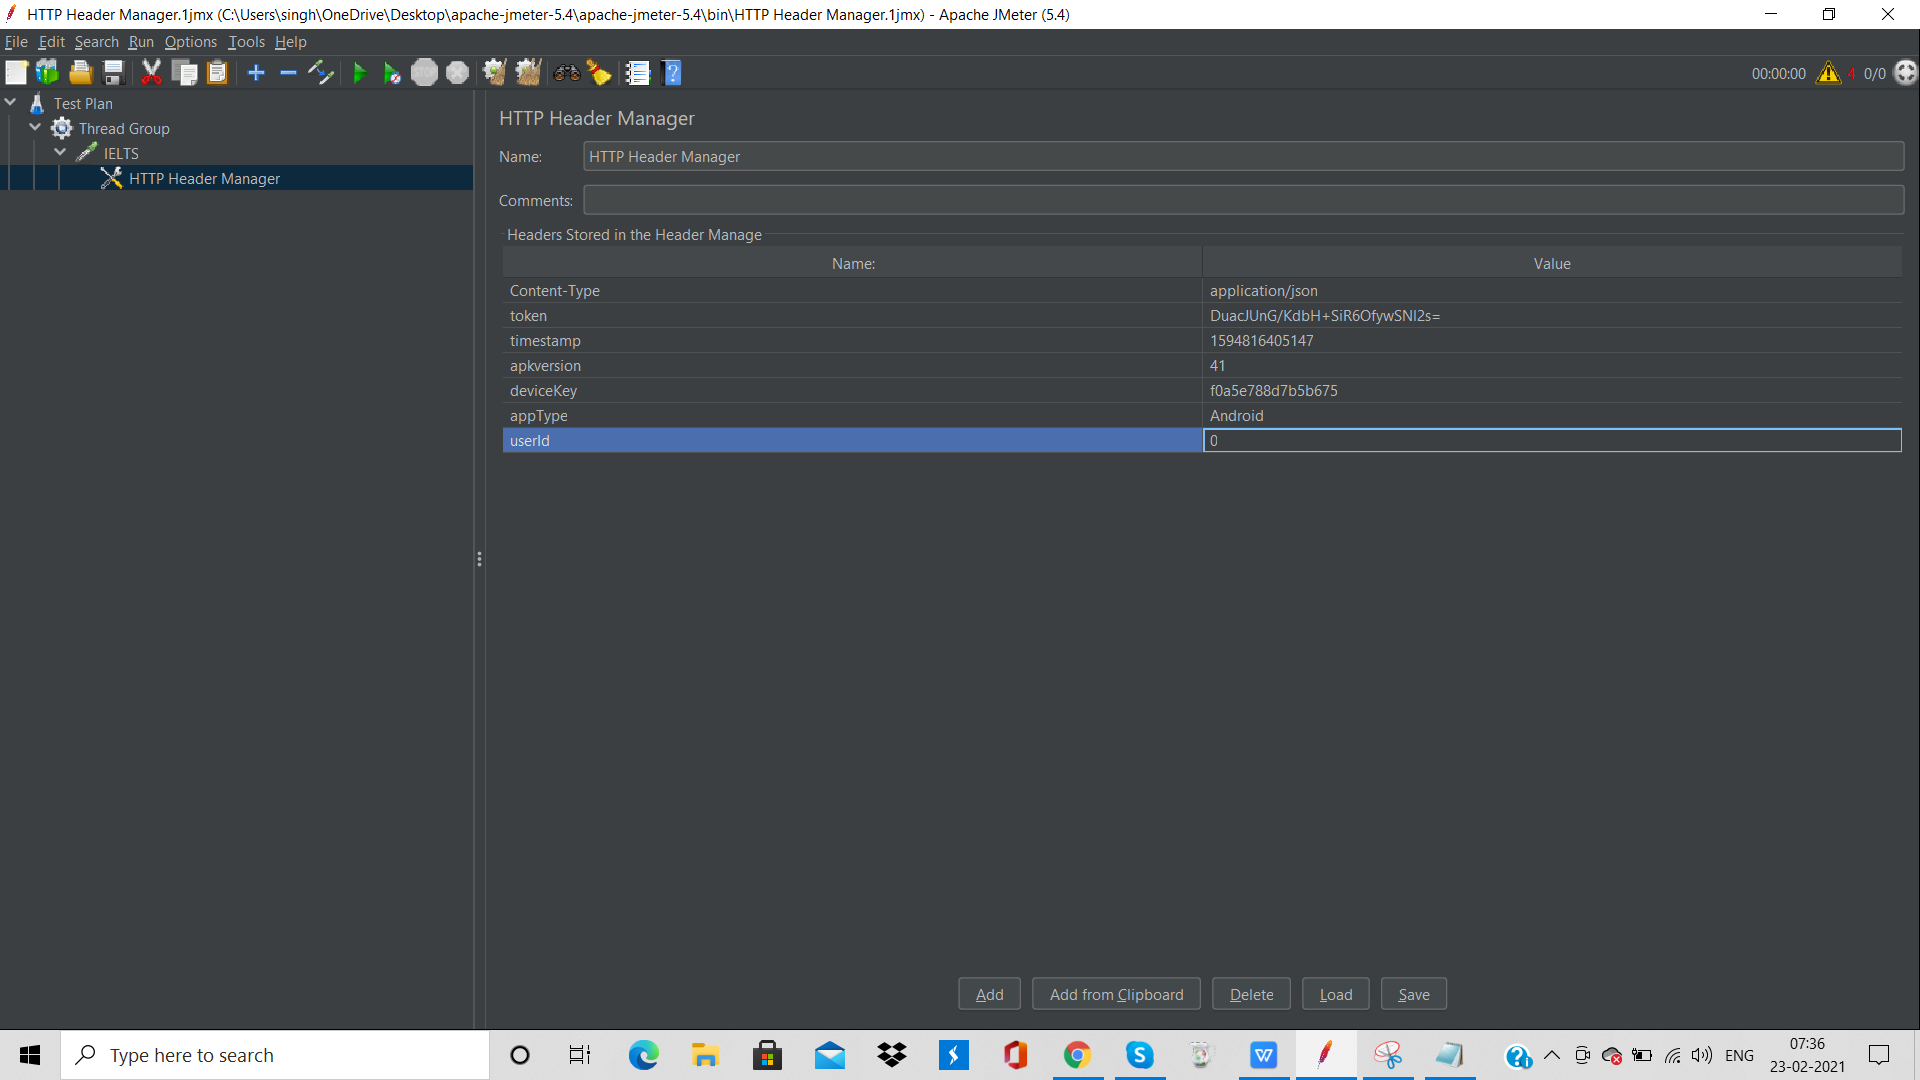Collapse the Thread Group node

tap(36, 128)
